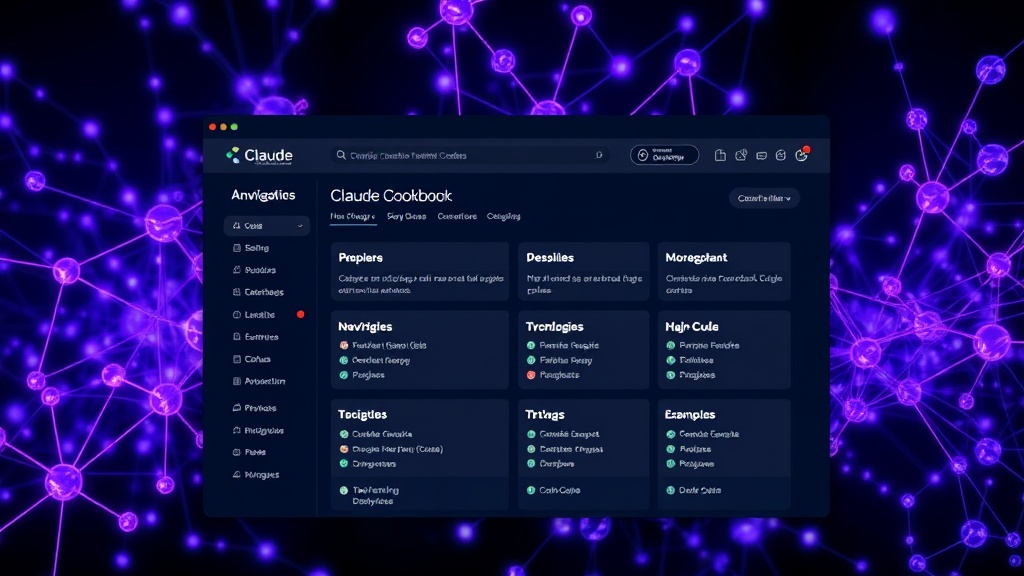Click the icon of the sidebar item with red dot
Image resolution: width=1024 pixels, height=576 pixels.
point(236,314)
